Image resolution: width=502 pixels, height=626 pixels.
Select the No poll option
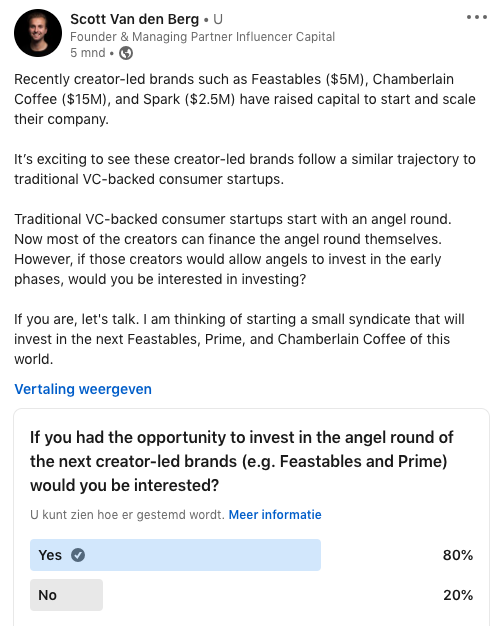pos(66,595)
